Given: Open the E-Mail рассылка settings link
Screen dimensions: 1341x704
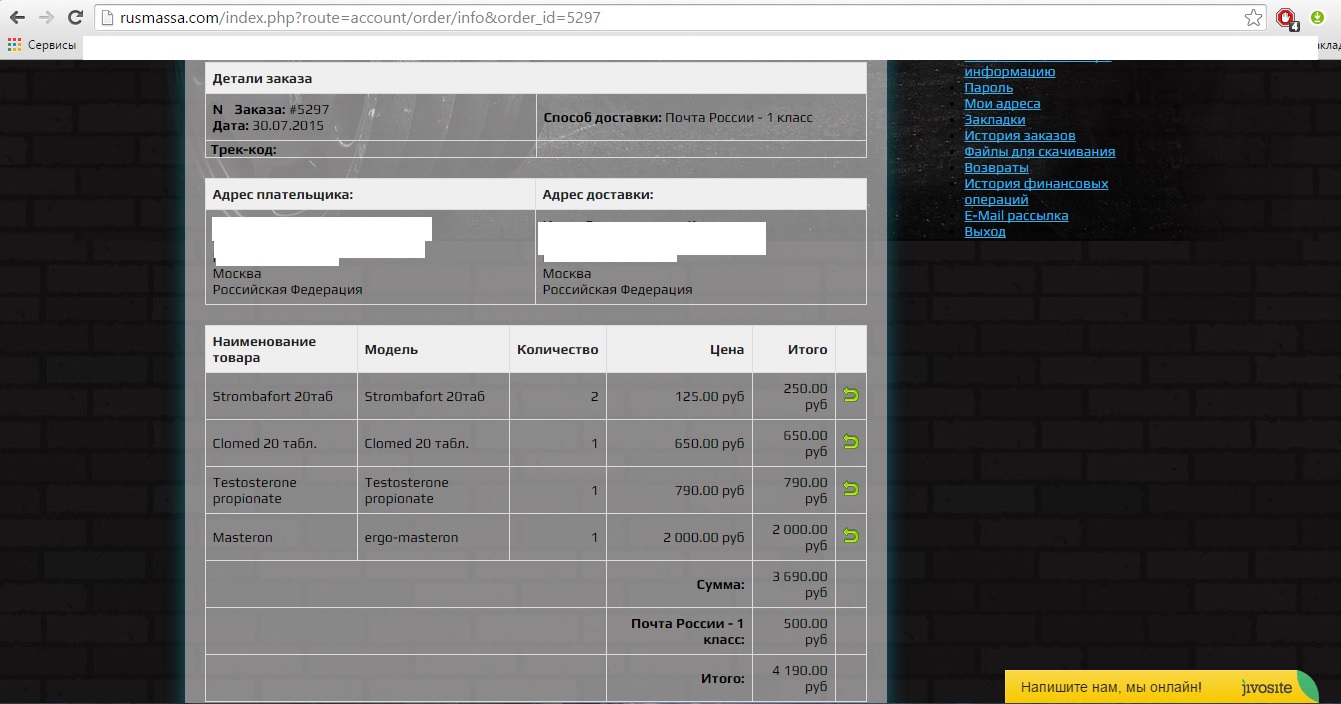Looking at the screenshot, I should click(x=1016, y=216).
